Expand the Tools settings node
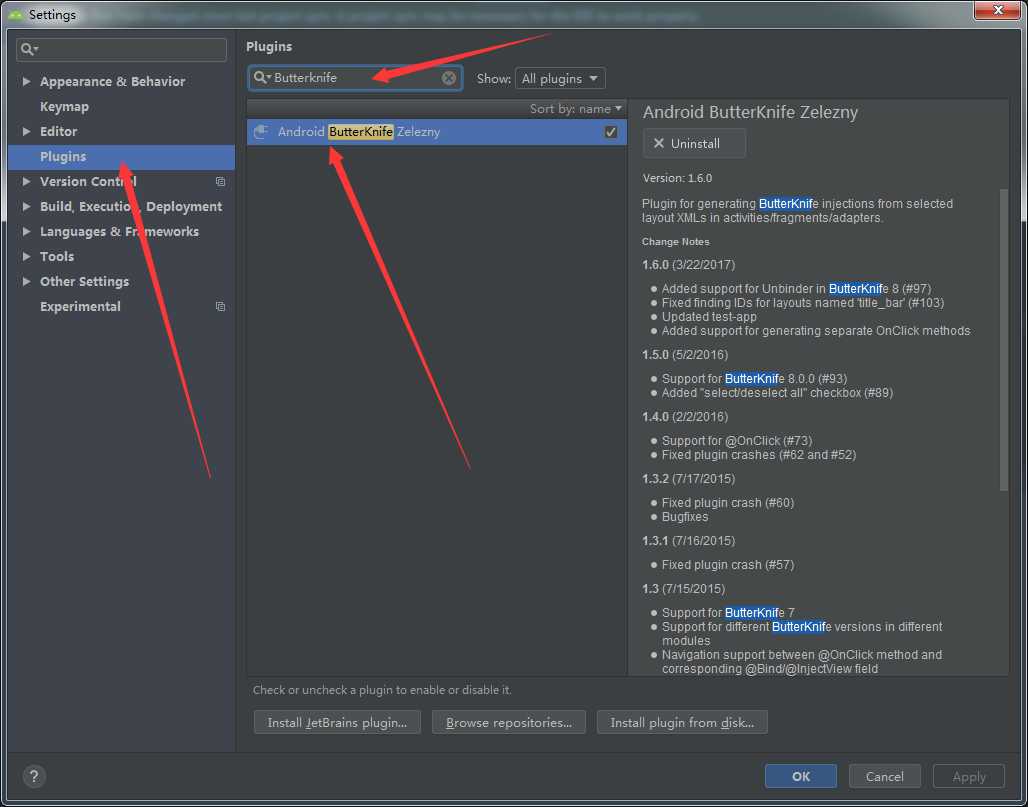This screenshot has width=1028, height=807. point(26,256)
